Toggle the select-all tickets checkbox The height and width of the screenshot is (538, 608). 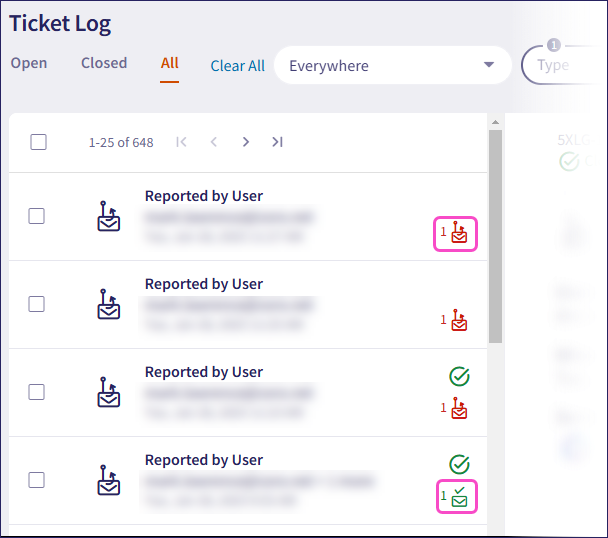tap(38, 142)
